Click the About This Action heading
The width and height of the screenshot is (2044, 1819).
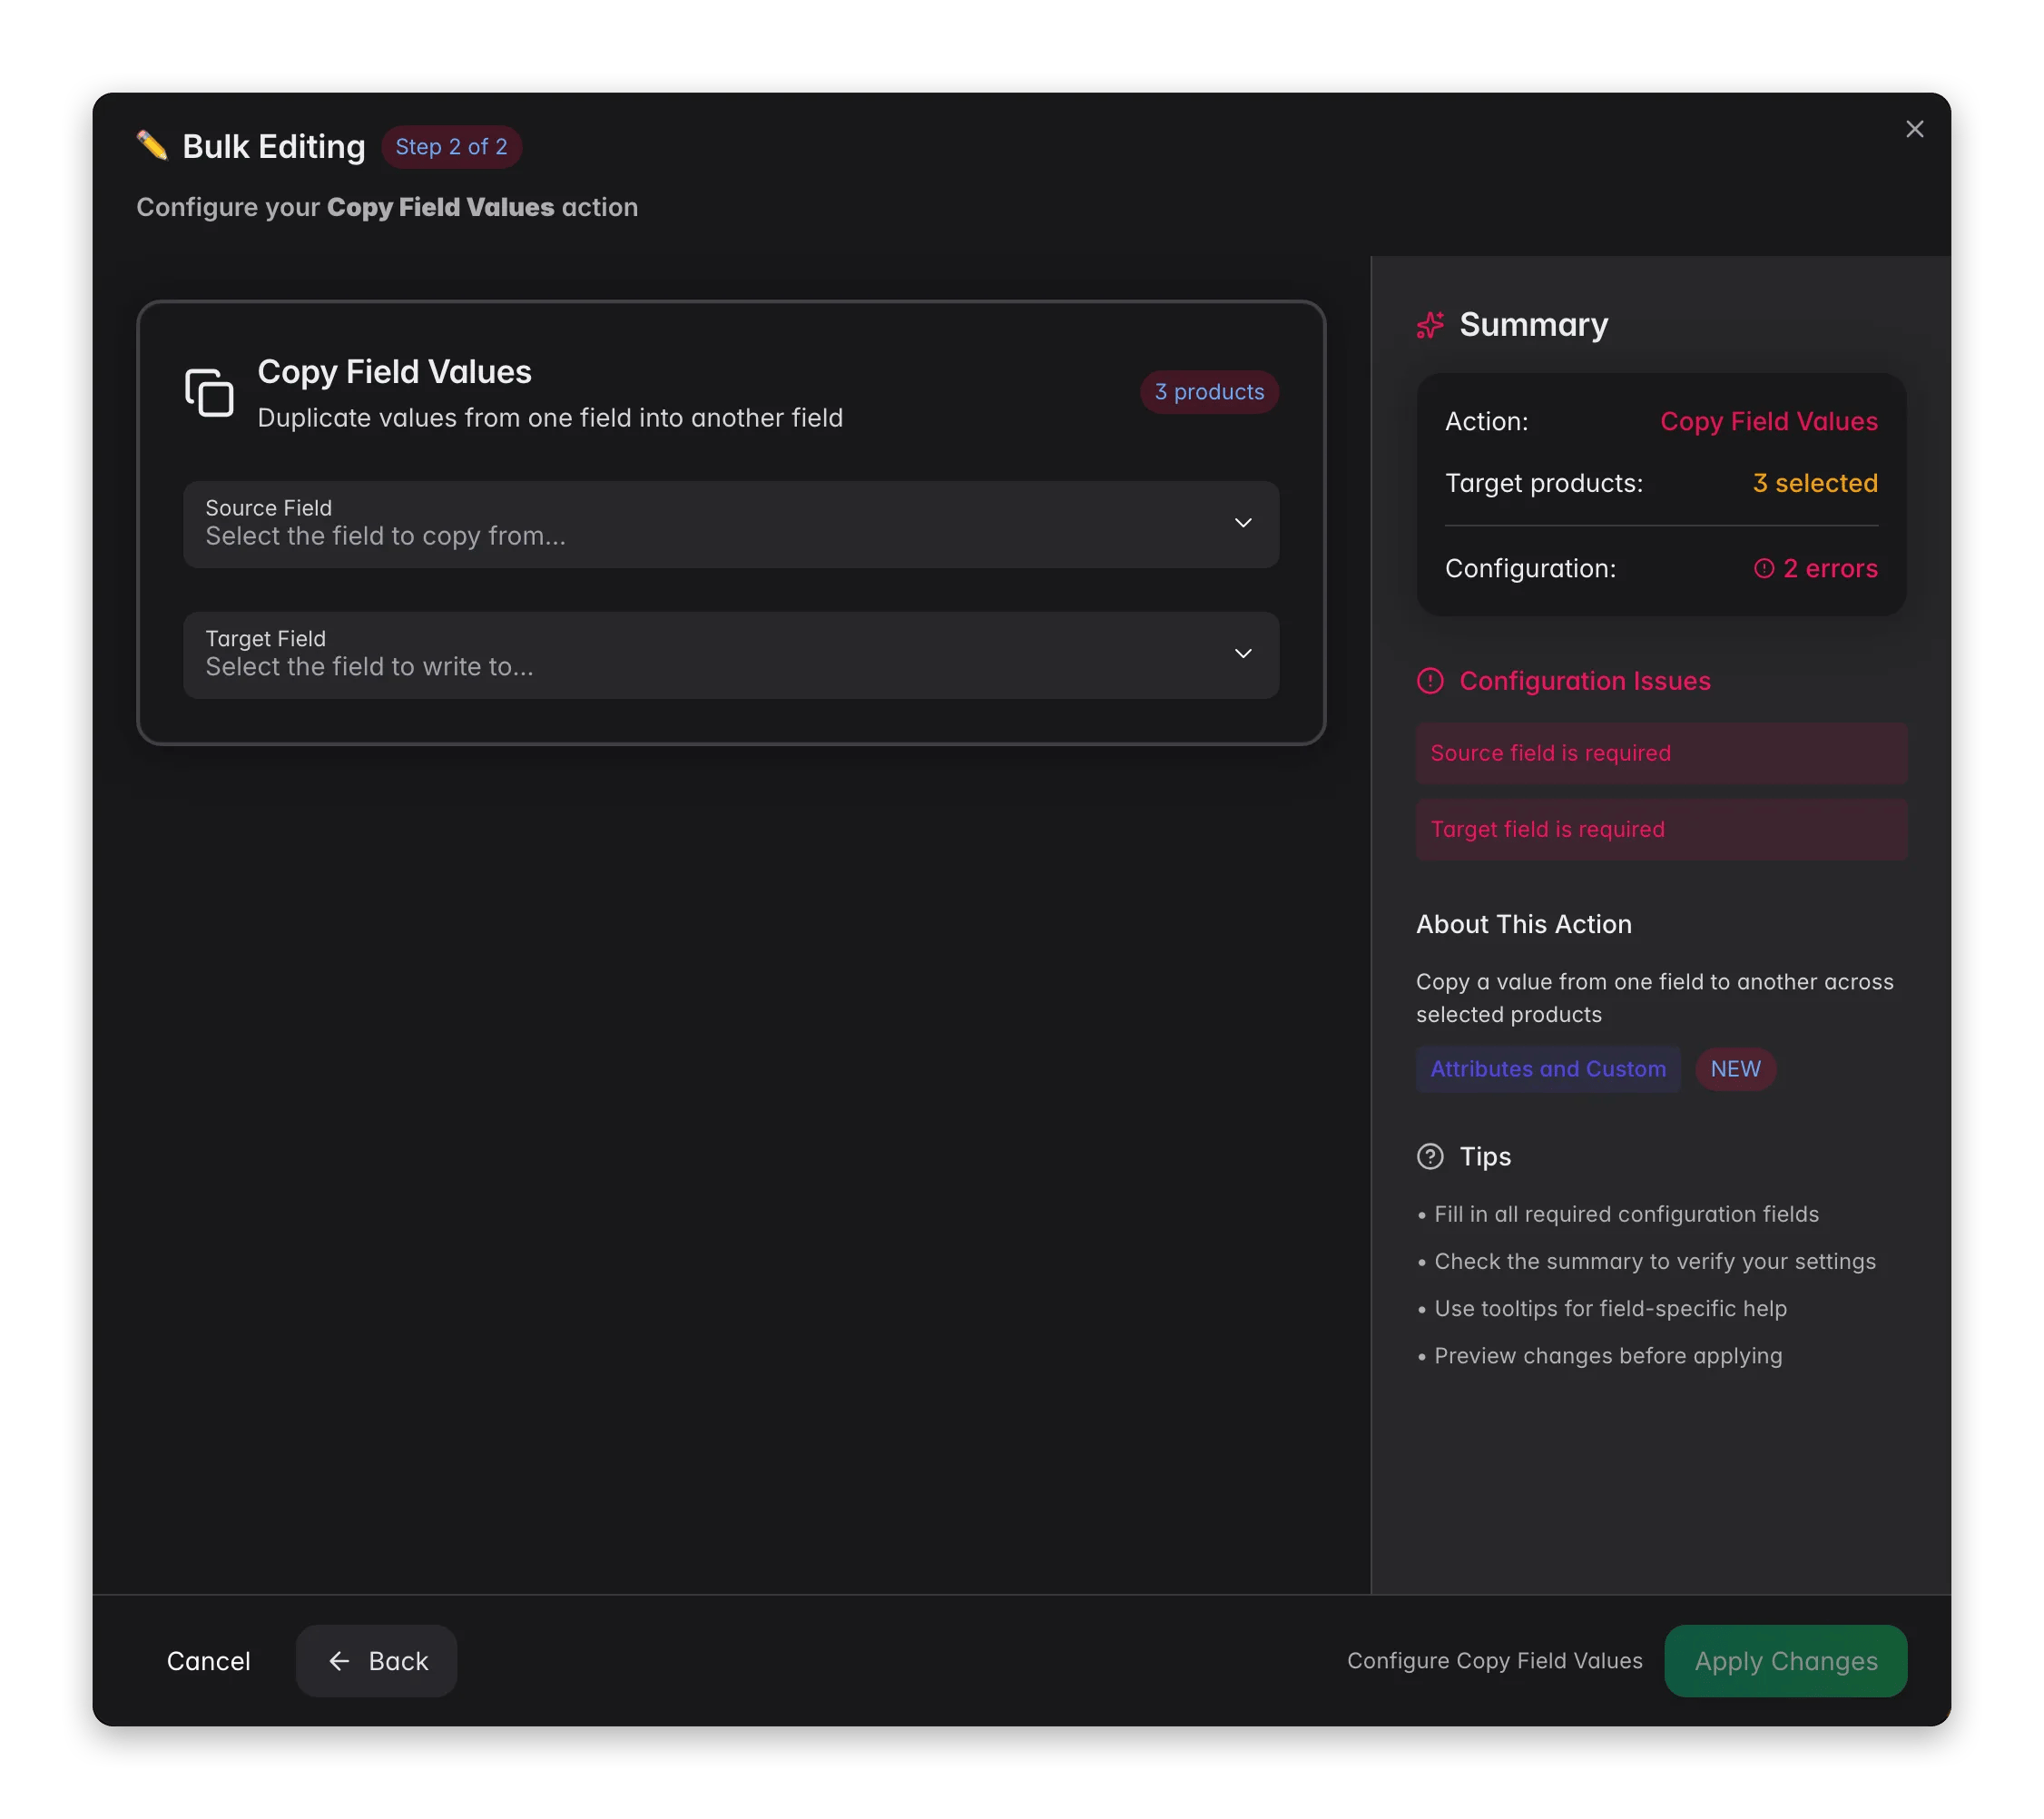pyautogui.click(x=1524, y=924)
